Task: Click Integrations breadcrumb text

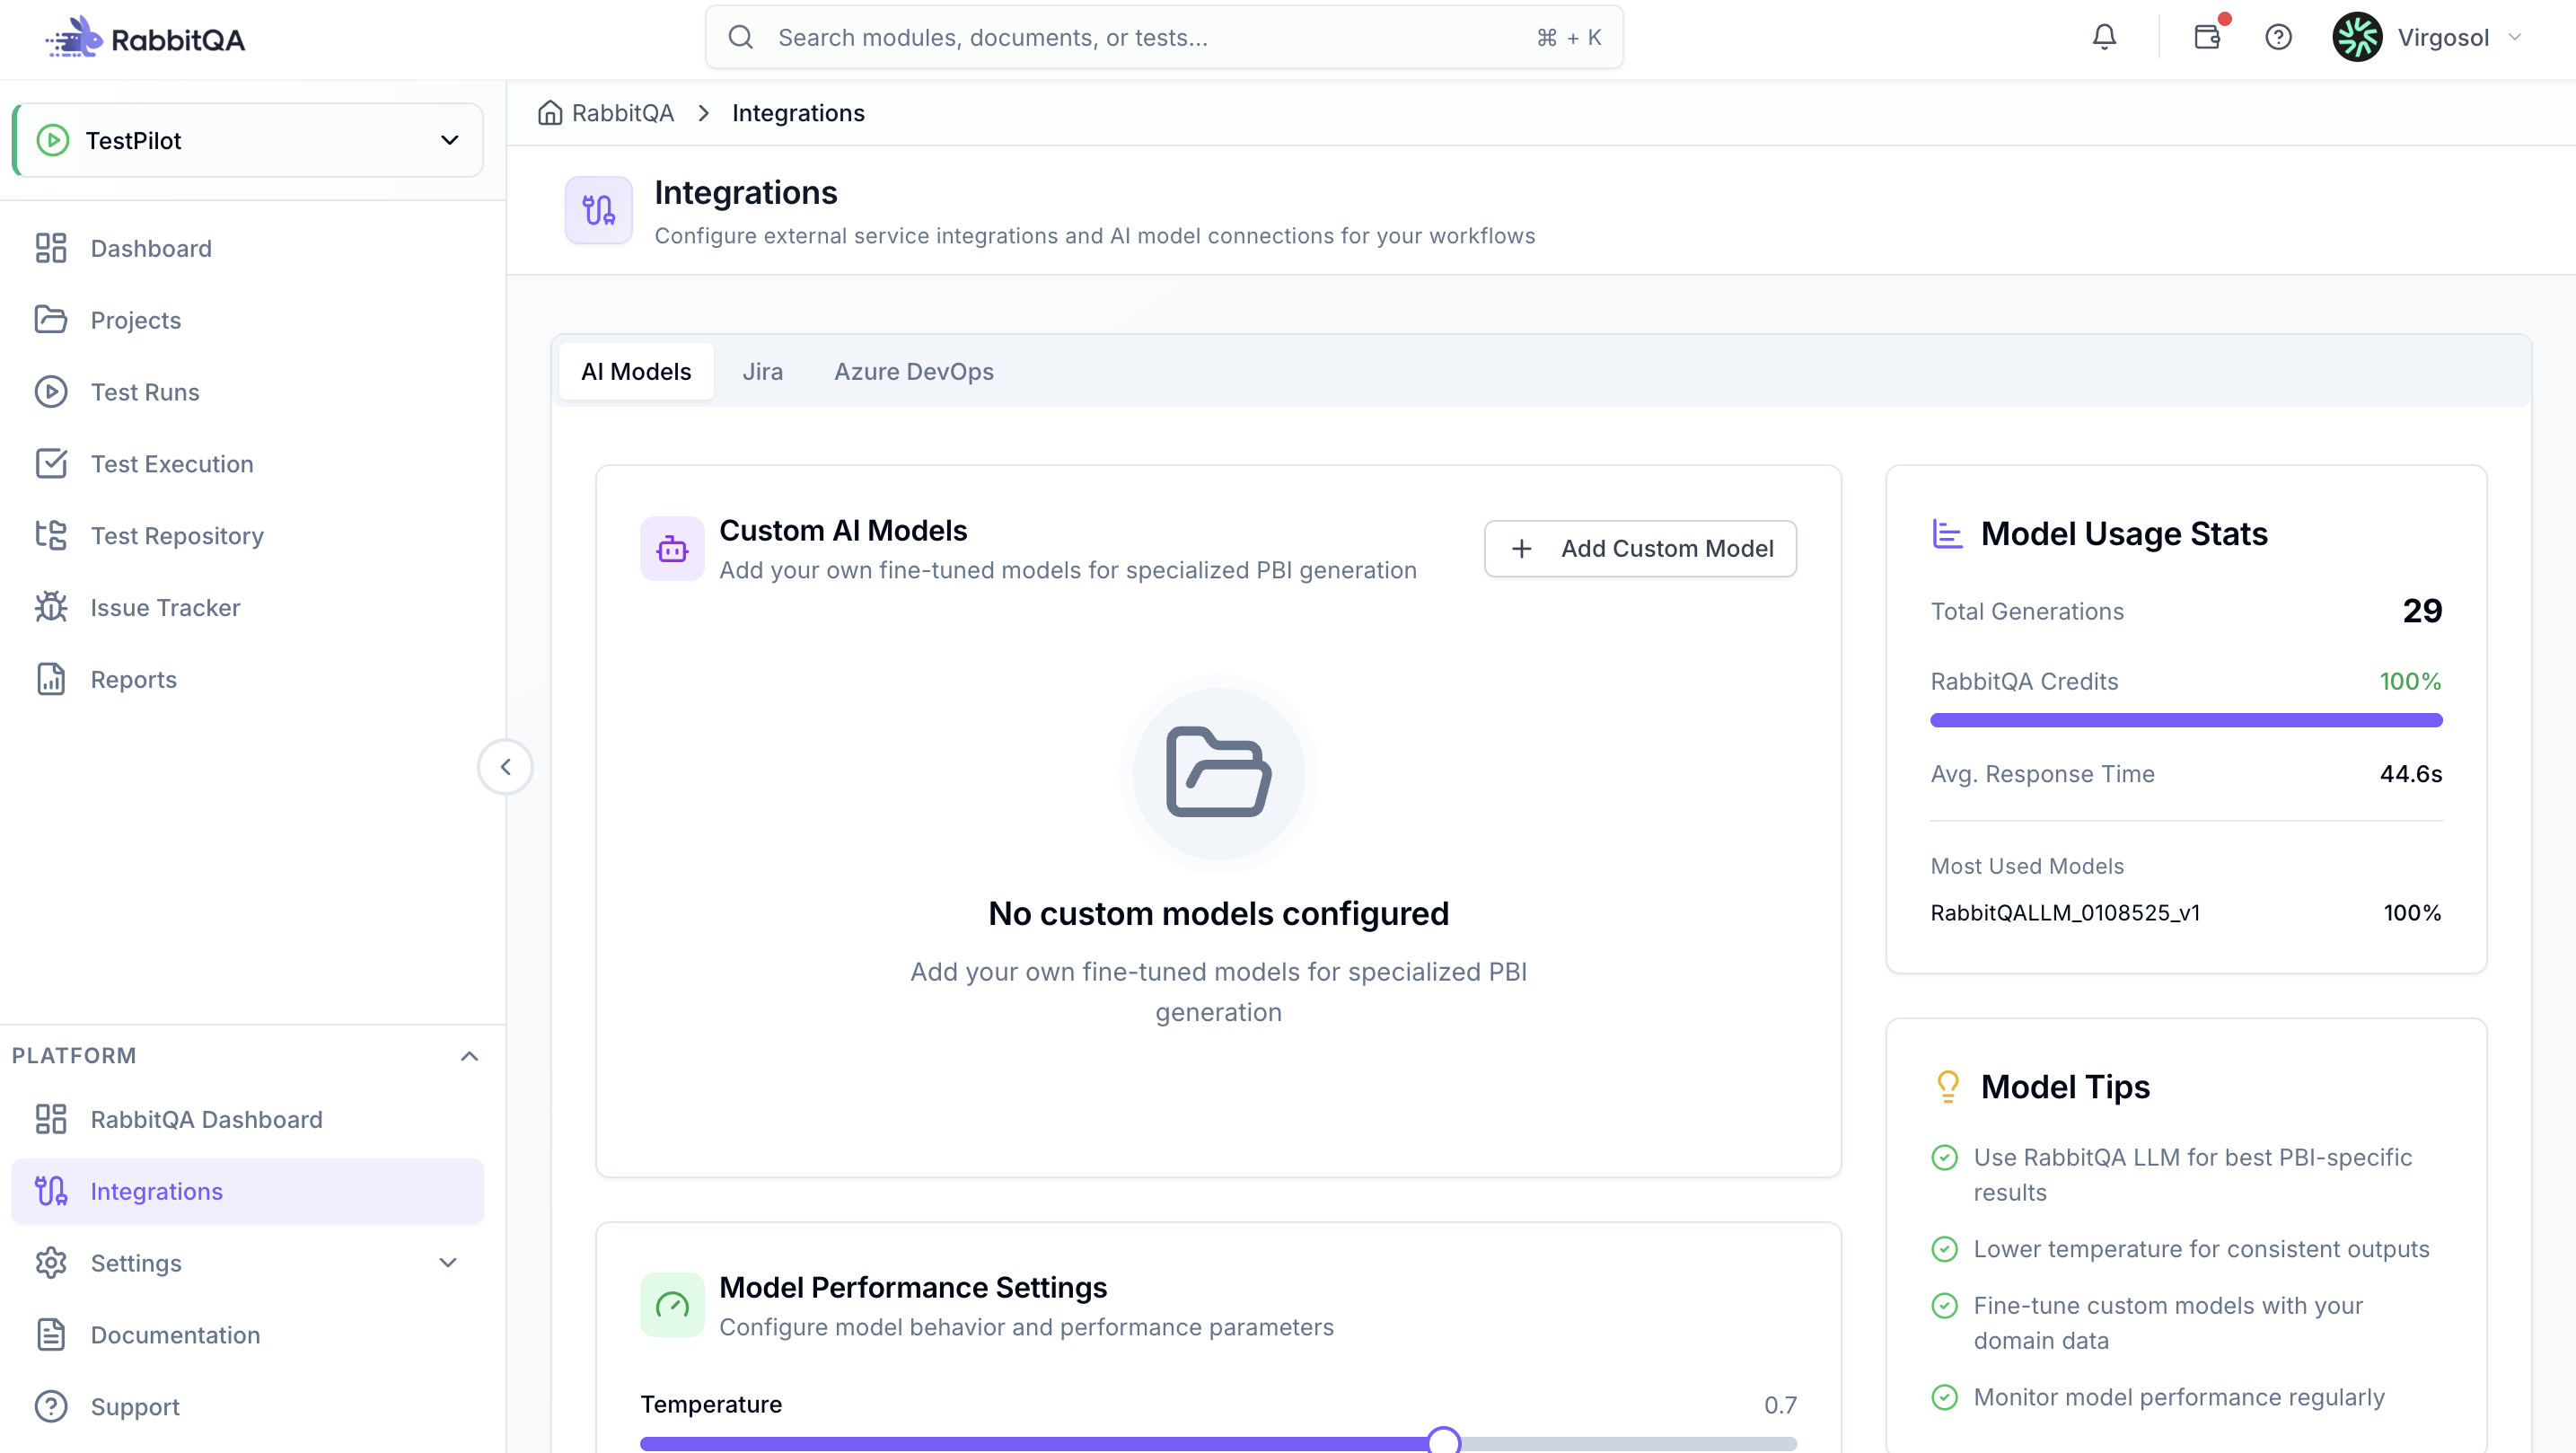Action: (798, 112)
